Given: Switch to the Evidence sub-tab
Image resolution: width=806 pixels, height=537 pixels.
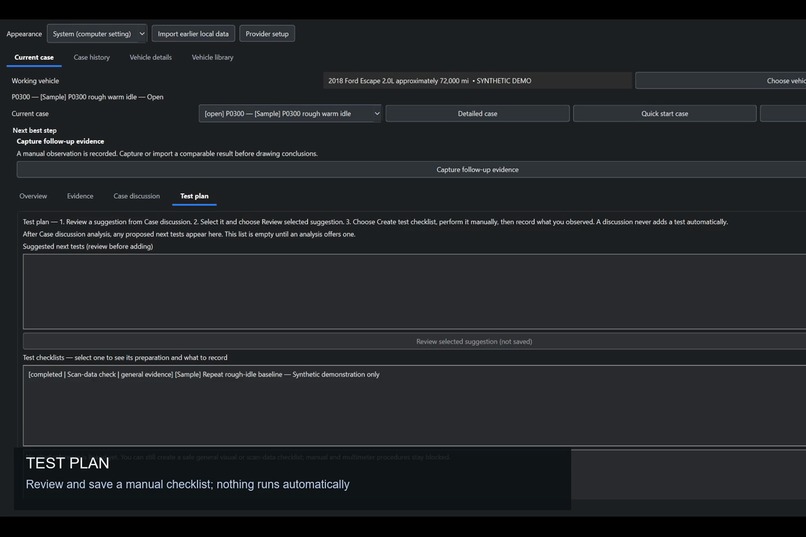Looking at the screenshot, I should 80,196.
